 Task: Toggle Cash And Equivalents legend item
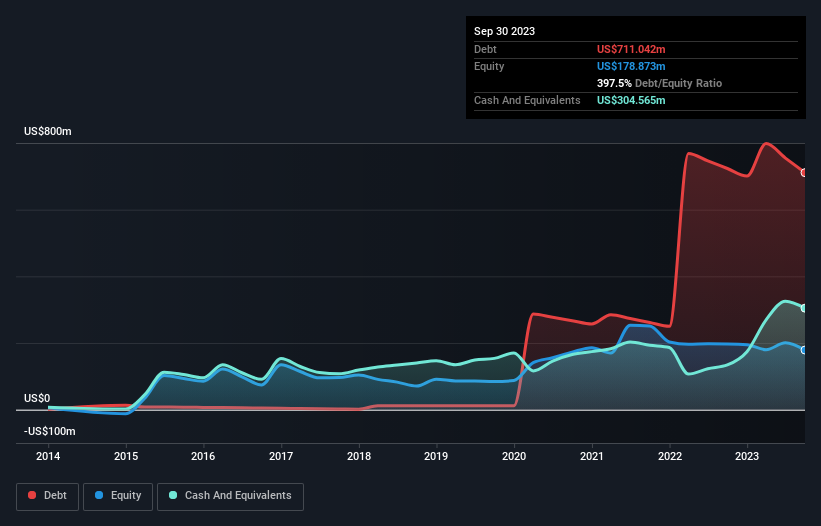(x=229, y=495)
